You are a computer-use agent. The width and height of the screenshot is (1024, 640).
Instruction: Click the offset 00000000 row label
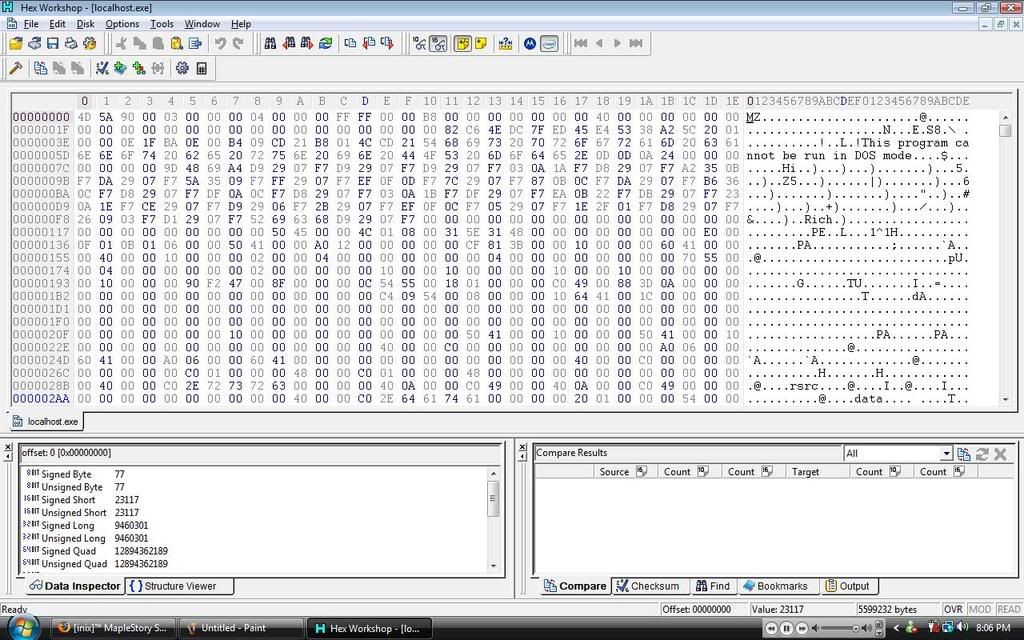41,117
